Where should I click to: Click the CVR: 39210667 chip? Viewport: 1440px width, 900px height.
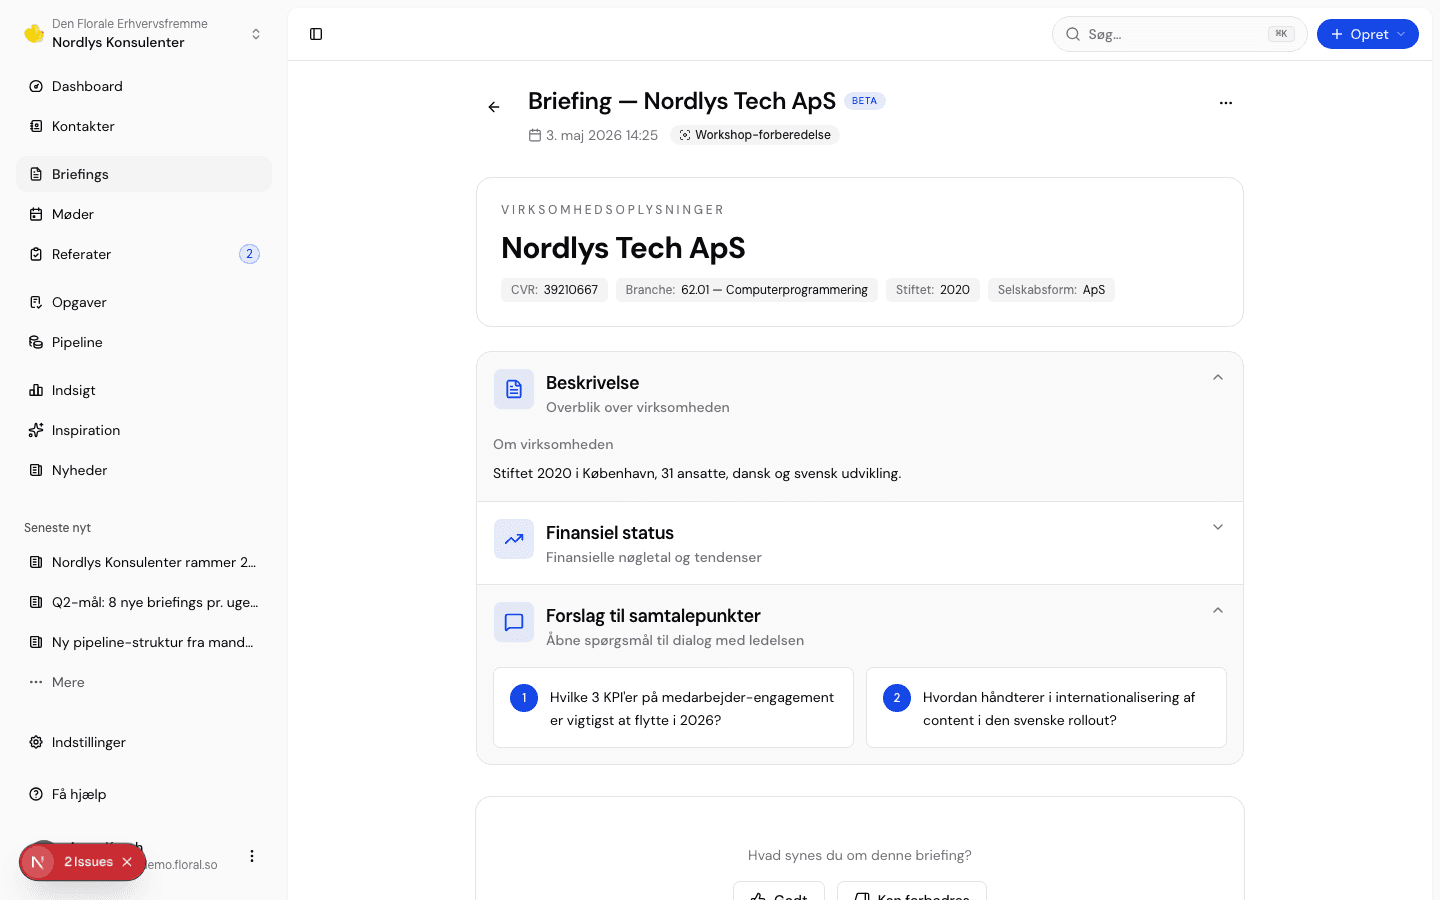554,290
